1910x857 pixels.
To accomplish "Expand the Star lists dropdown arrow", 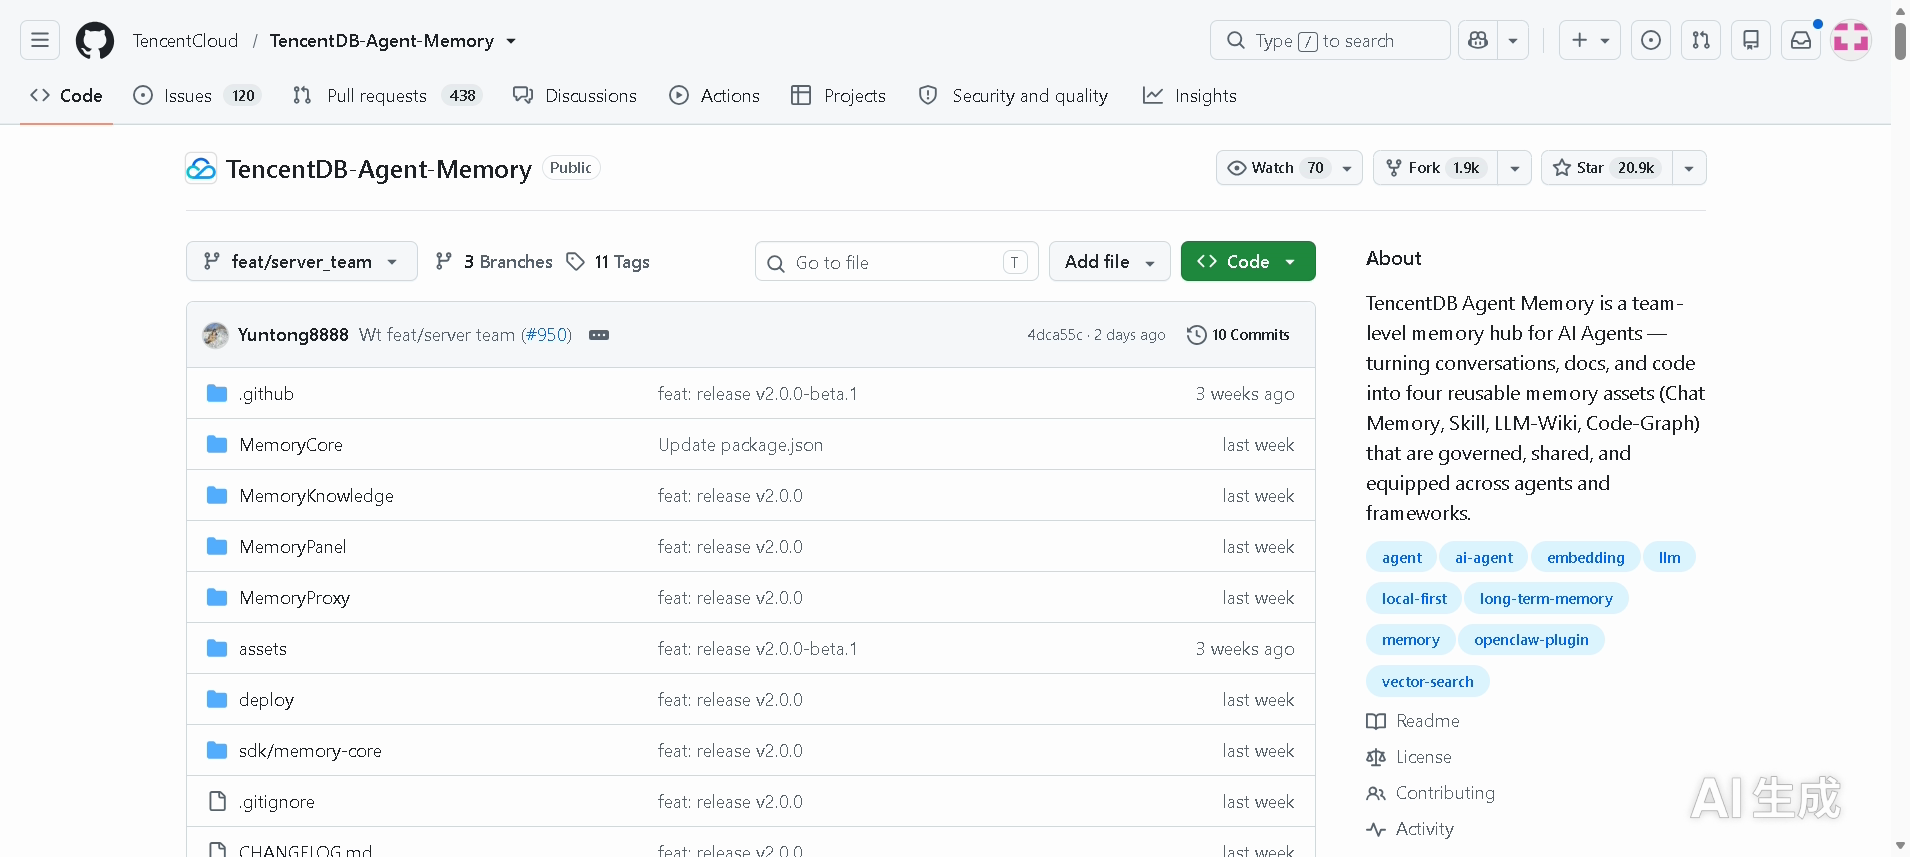I will tap(1689, 168).
